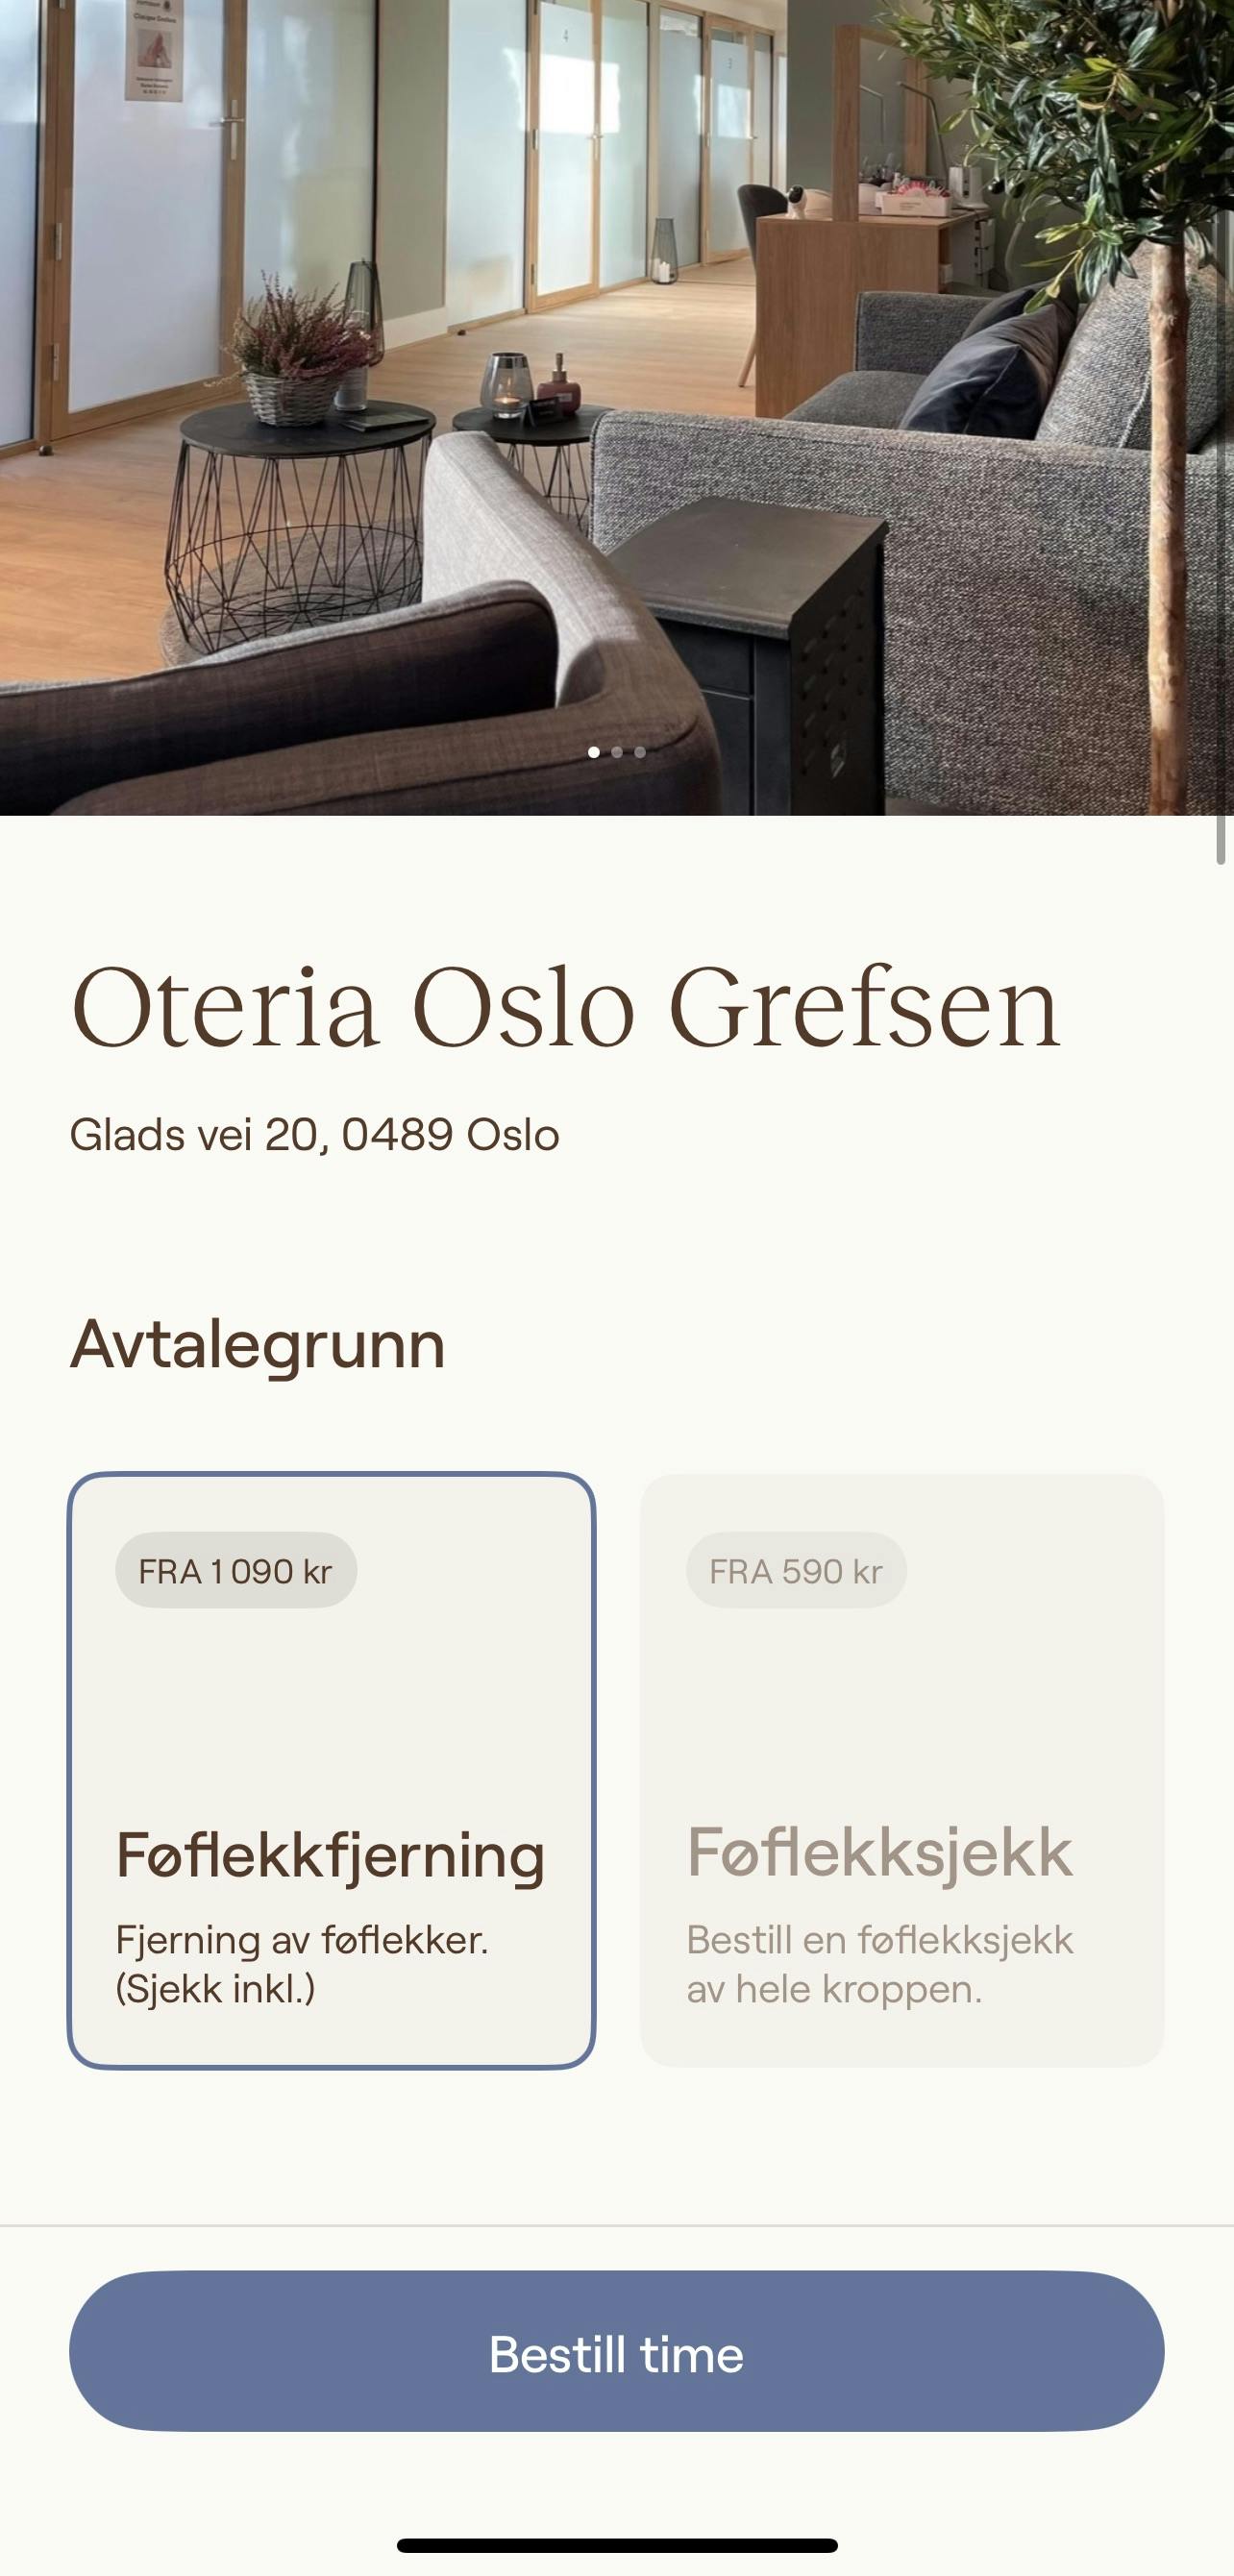The image size is (1234, 2576).
Task: Tap the FRA 590 kr price badge
Action: pyautogui.click(x=796, y=1571)
